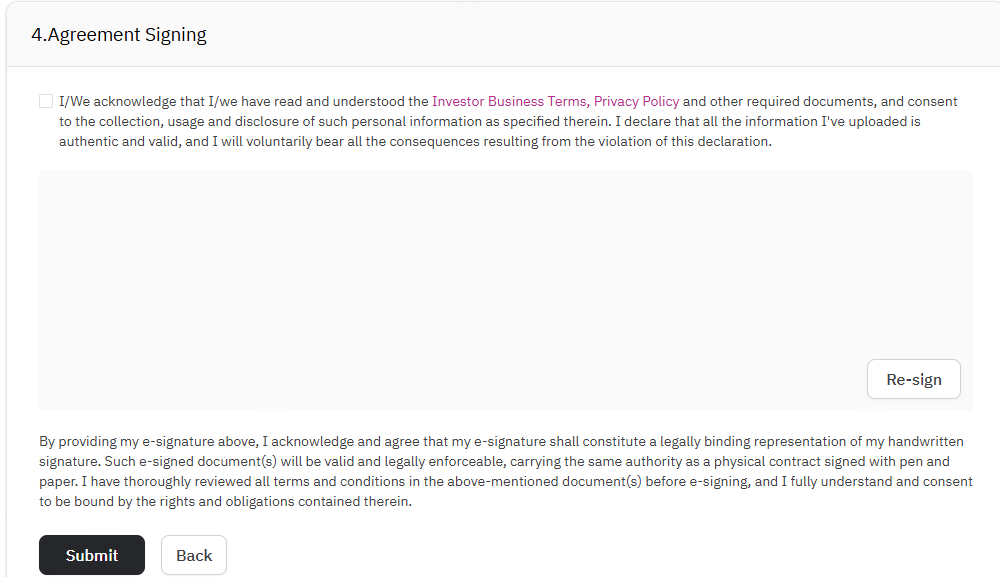
Task: Submit the signed agreement
Action: click(x=92, y=555)
